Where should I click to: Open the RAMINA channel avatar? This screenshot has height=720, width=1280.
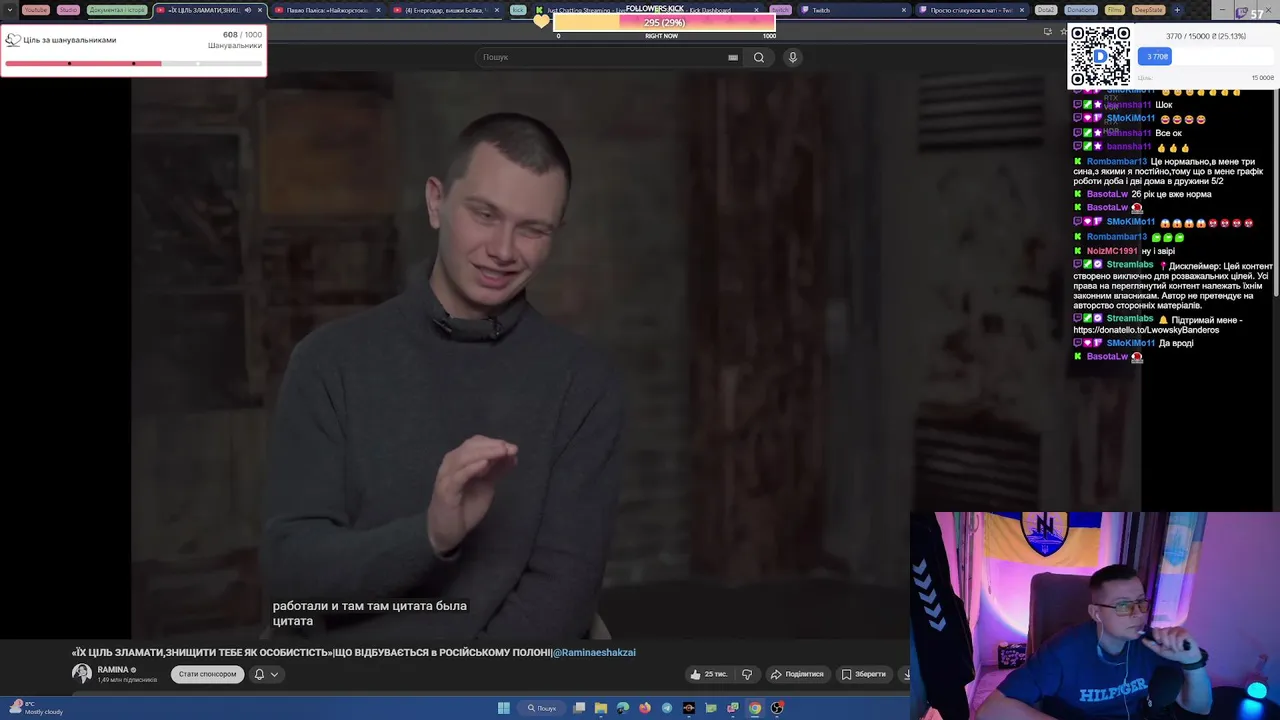click(82, 674)
